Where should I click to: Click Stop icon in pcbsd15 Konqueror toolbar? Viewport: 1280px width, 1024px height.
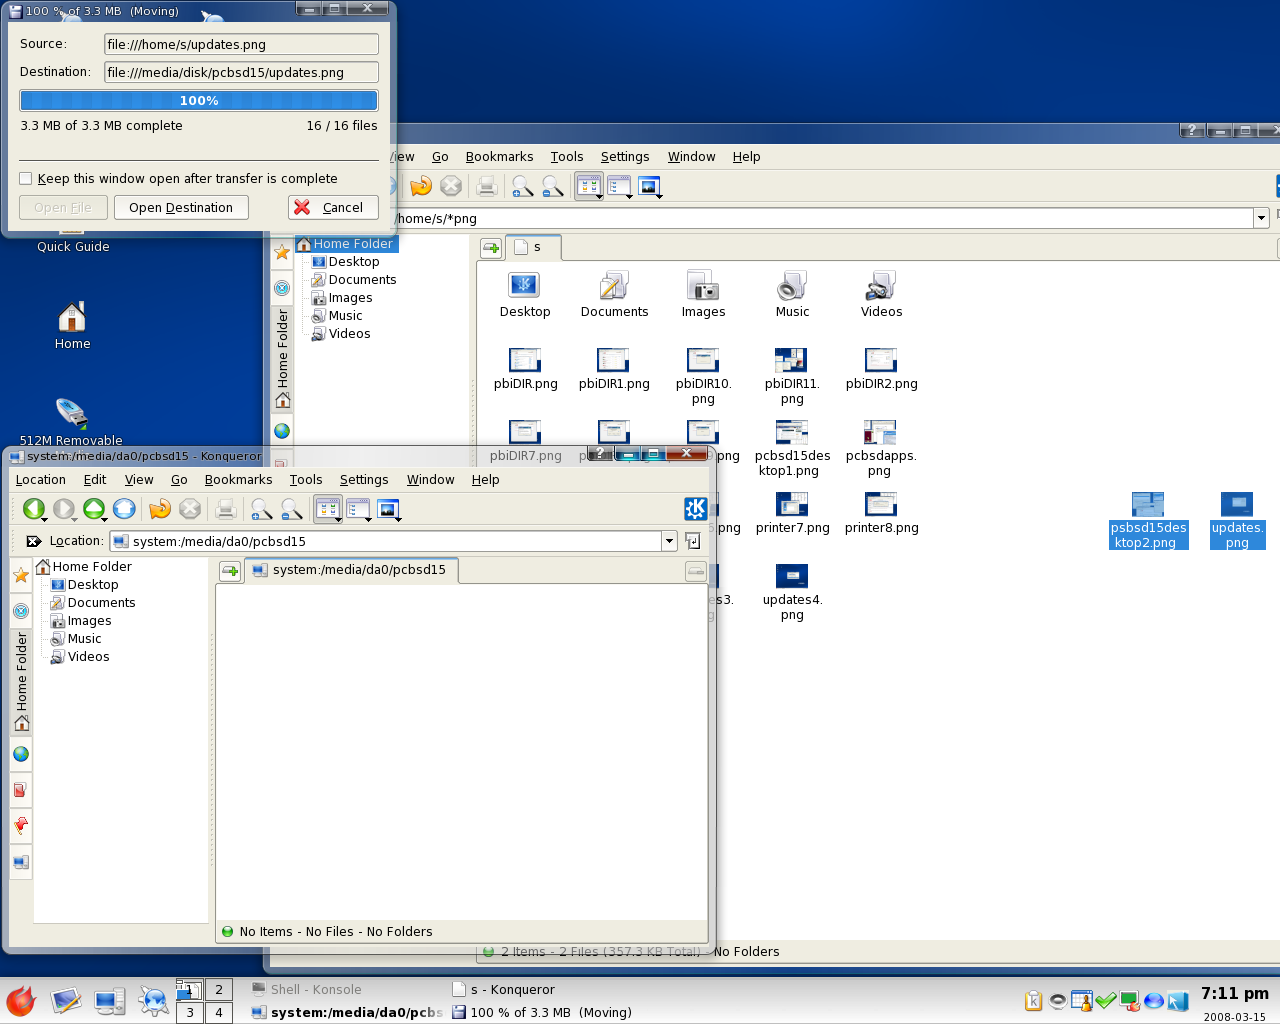[190, 509]
